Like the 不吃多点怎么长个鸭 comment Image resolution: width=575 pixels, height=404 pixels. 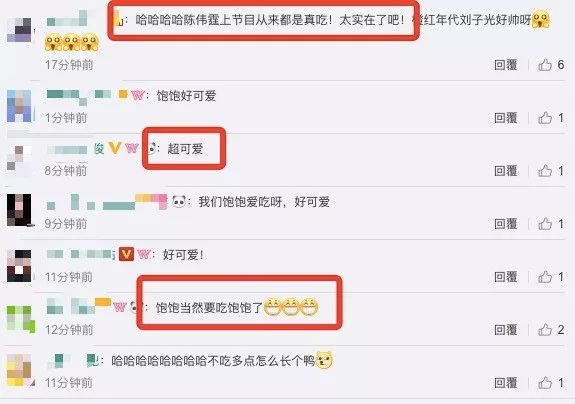[x=545, y=383]
